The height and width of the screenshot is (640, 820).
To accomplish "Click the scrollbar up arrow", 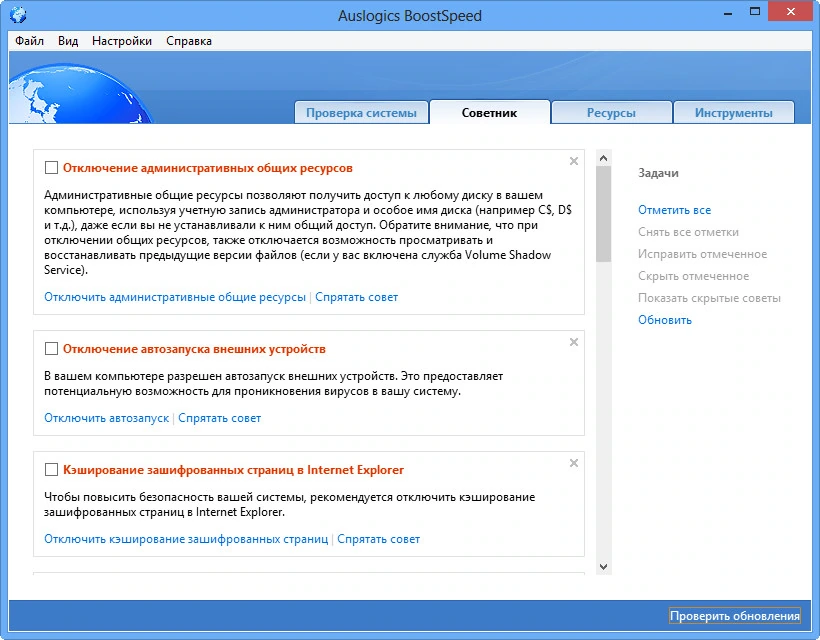I will (603, 158).
